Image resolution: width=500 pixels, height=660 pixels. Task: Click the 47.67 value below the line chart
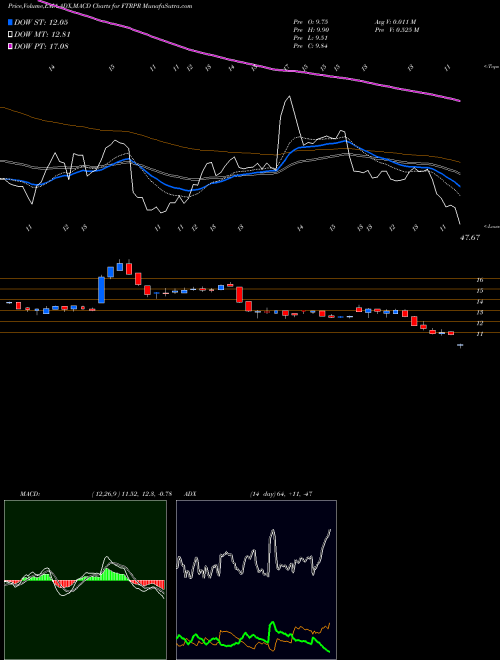point(470,238)
